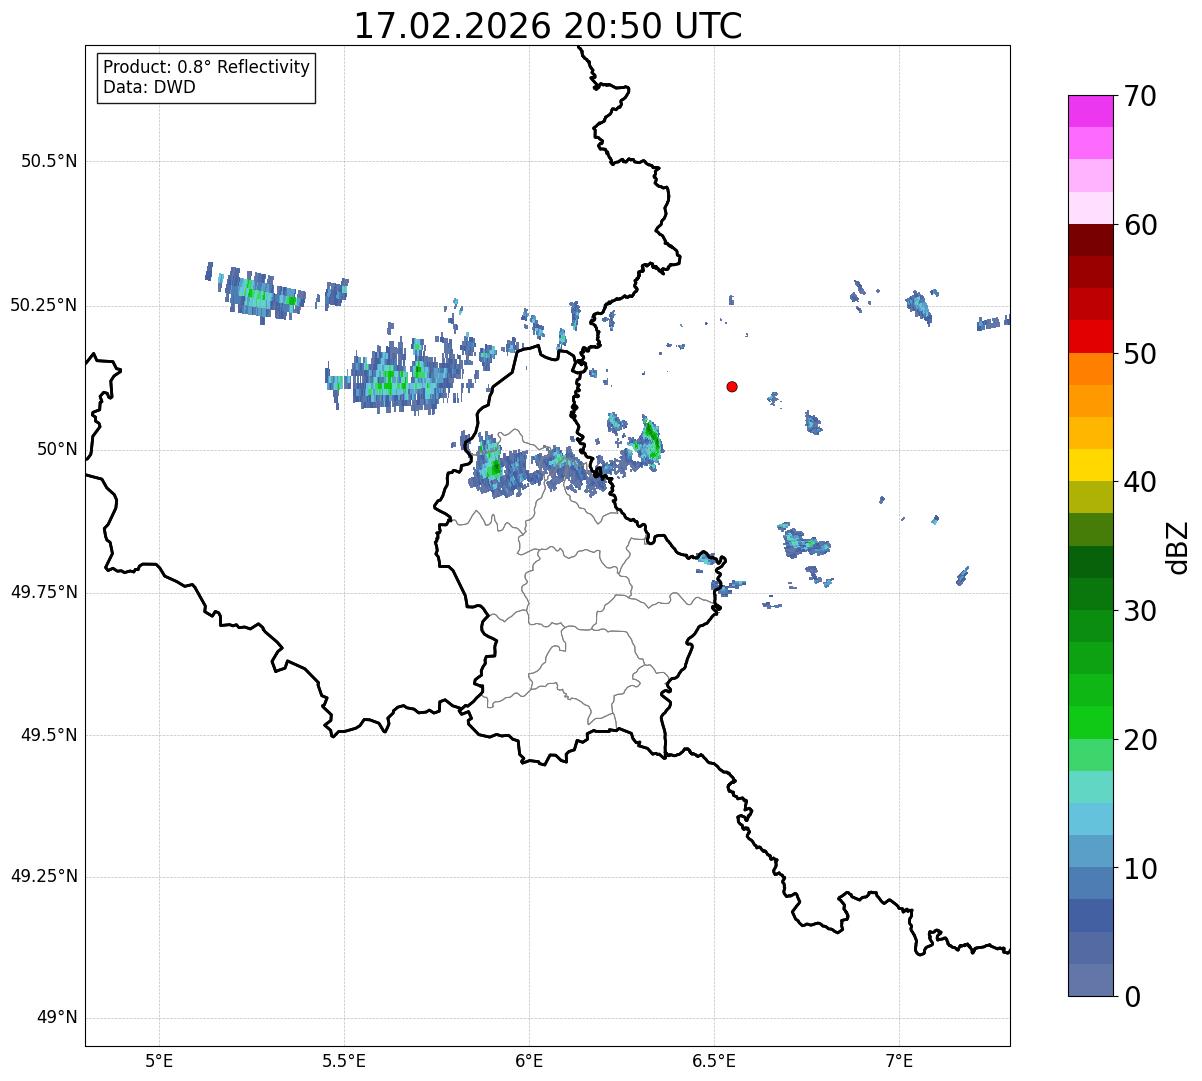Screen dimensions: 1202x1081
Task: Click the '49°N' latitude label
Action: coord(57,1018)
